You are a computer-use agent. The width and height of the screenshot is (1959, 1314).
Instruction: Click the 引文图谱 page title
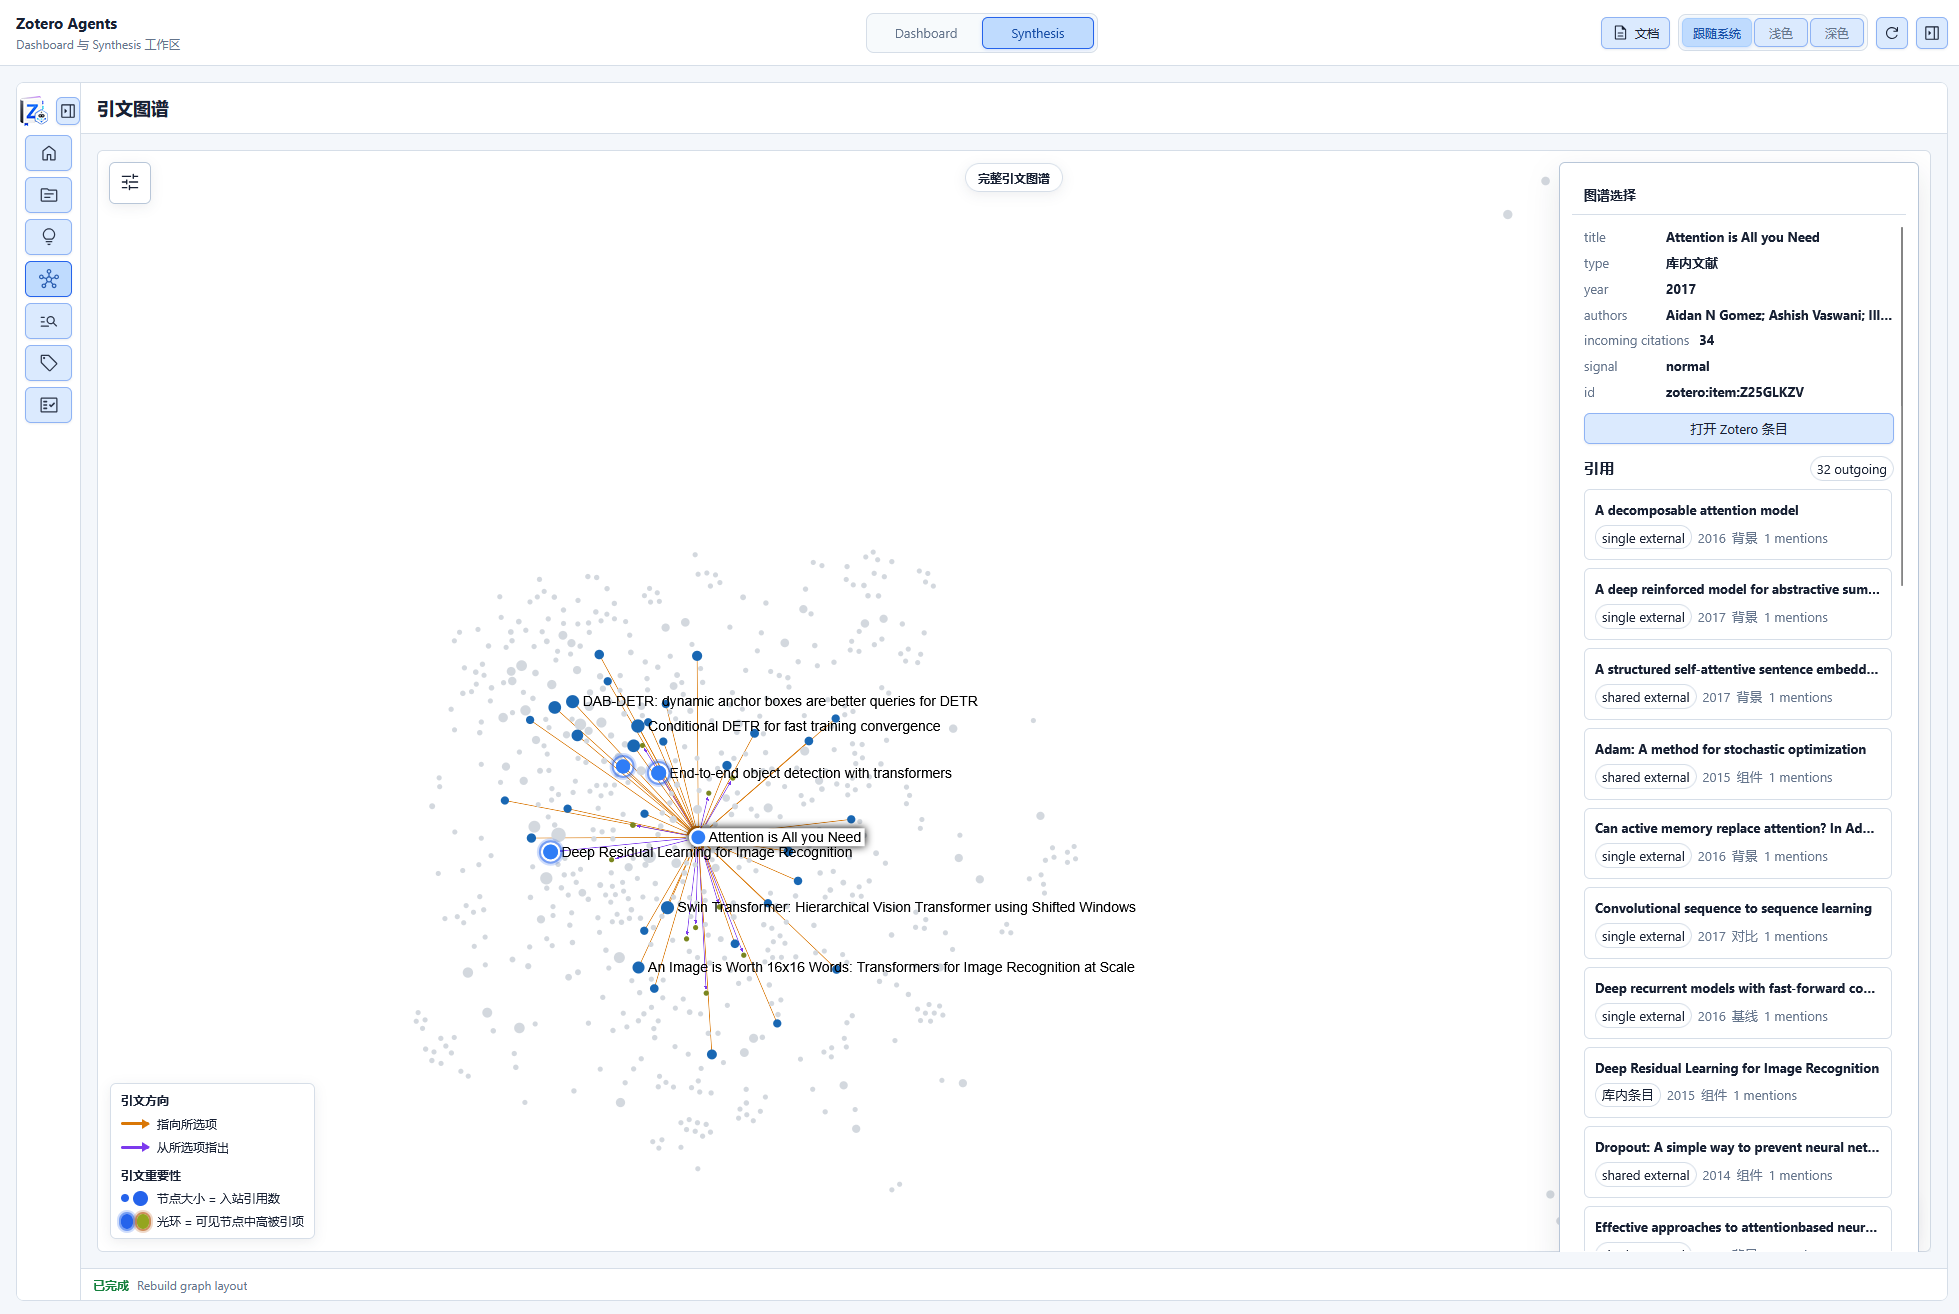tap(132, 109)
